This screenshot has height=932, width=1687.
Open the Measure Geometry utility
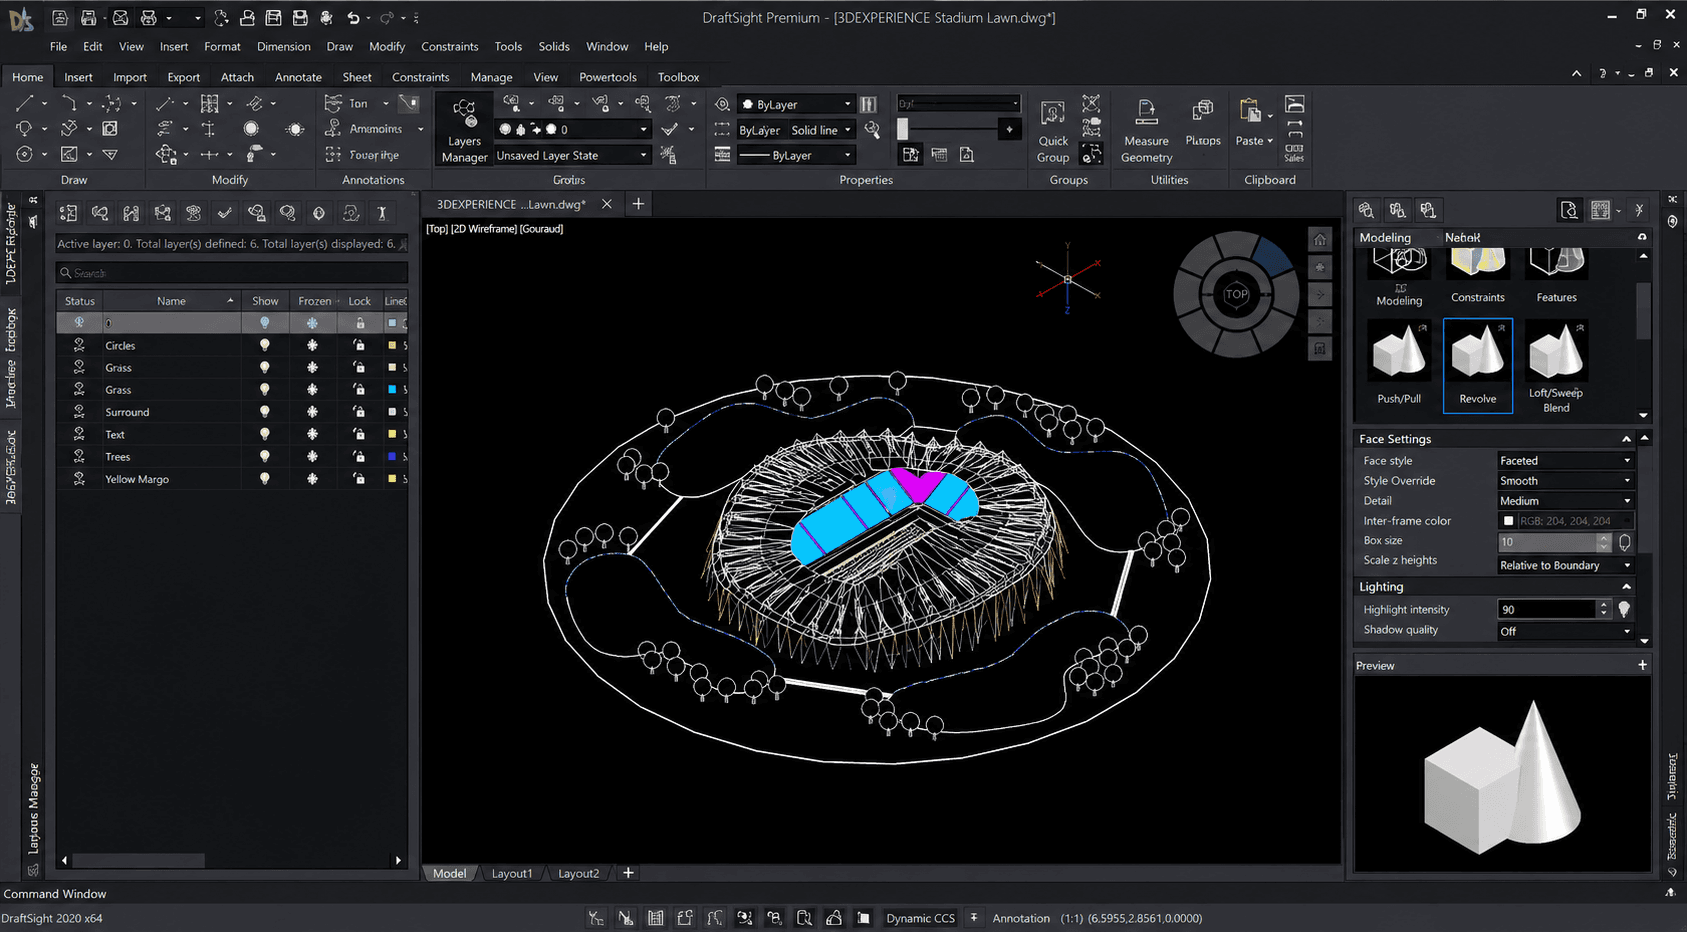click(1146, 130)
